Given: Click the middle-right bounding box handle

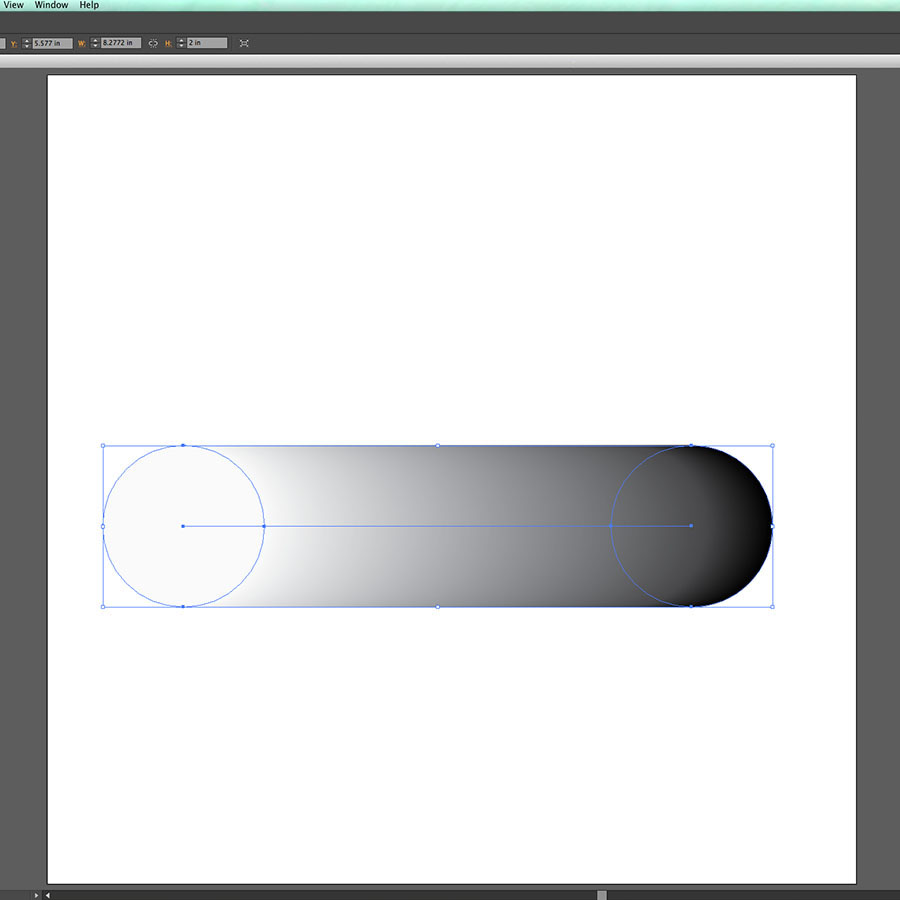Looking at the screenshot, I should point(773,526).
